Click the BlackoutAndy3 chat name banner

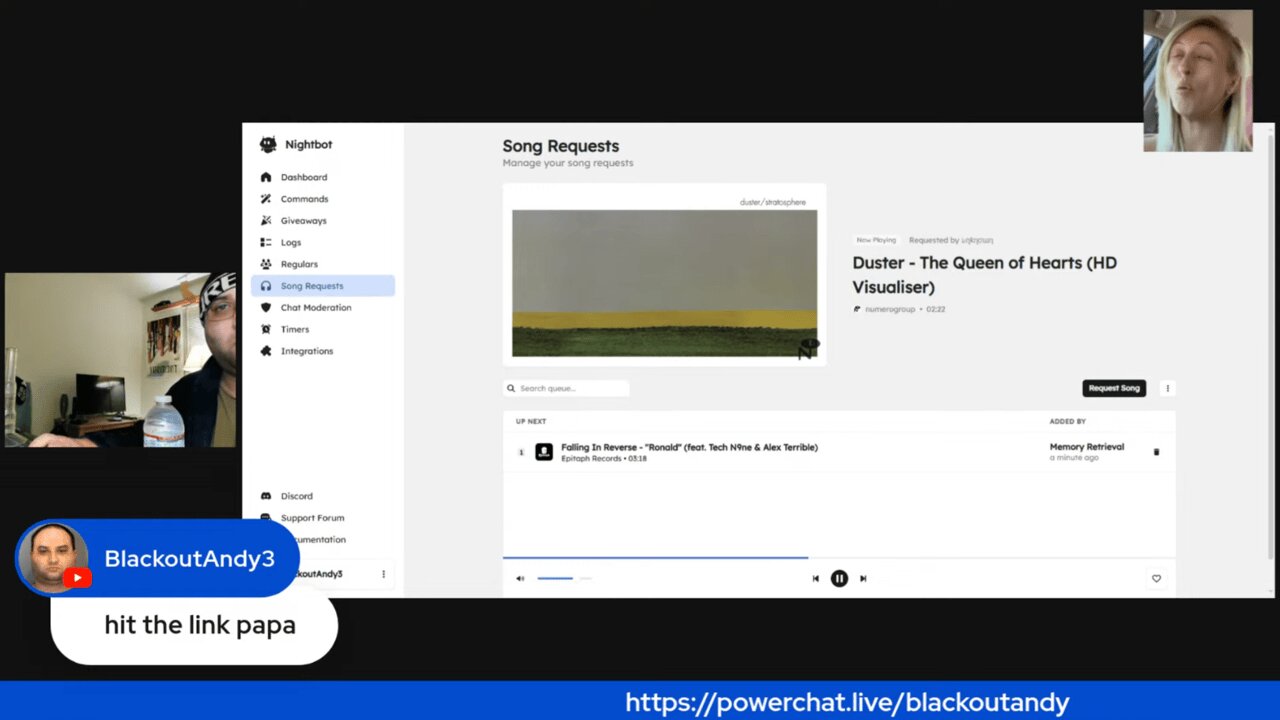click(190, 559)
